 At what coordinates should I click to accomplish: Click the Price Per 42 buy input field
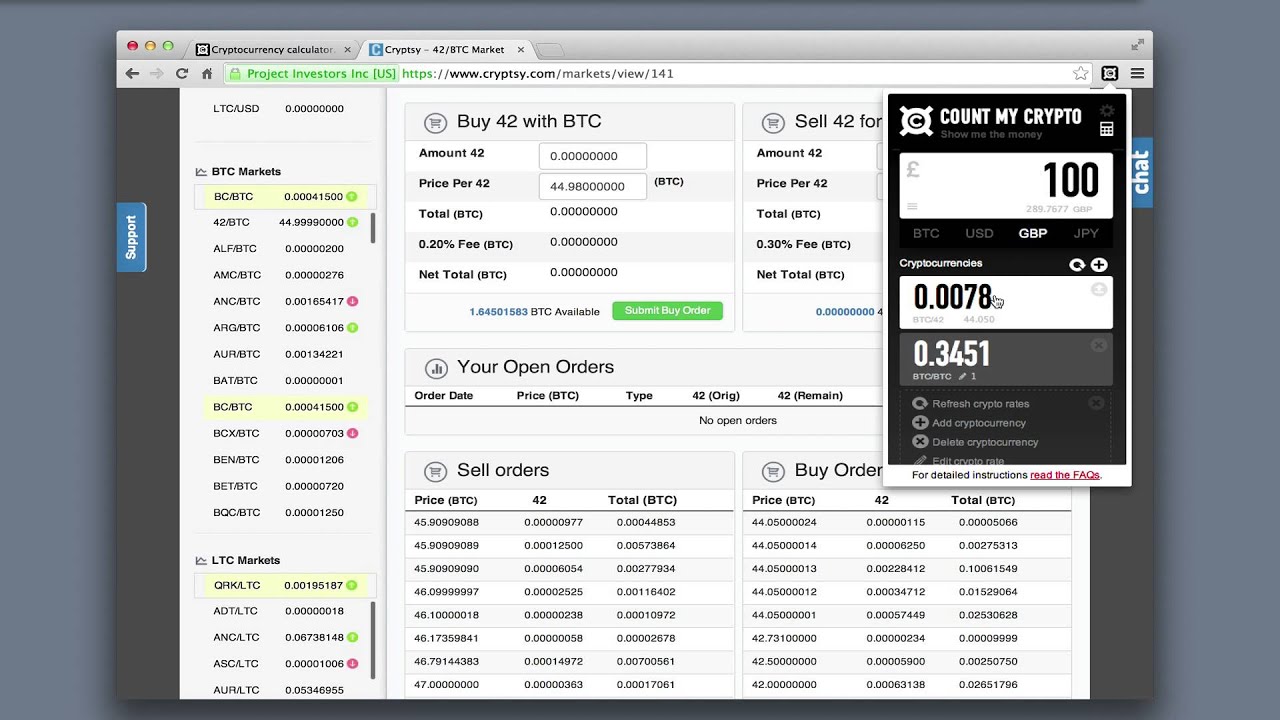pos(593,186)
